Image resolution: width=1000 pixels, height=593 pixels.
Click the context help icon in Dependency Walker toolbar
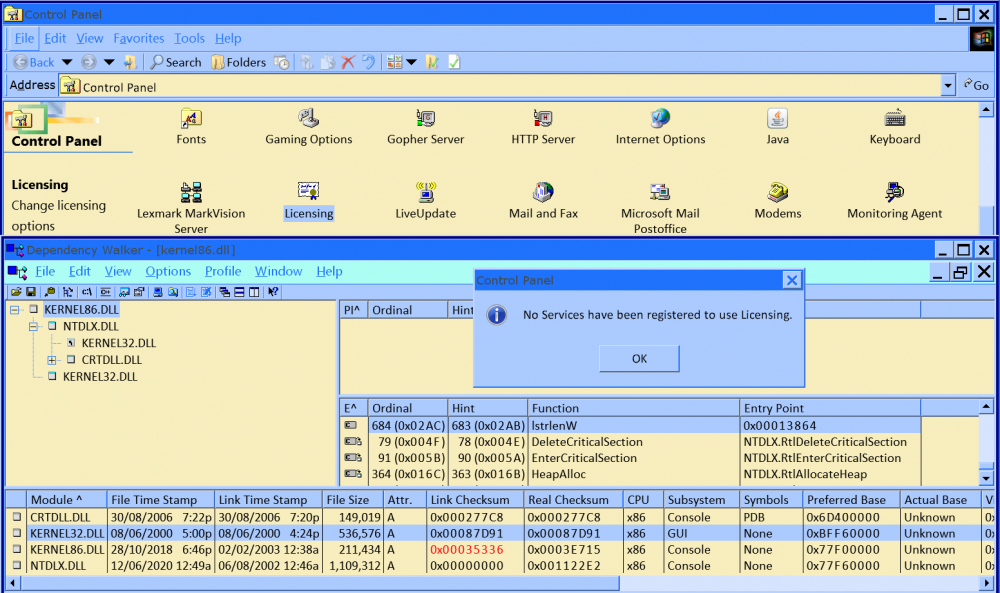[x=273, y=292]
